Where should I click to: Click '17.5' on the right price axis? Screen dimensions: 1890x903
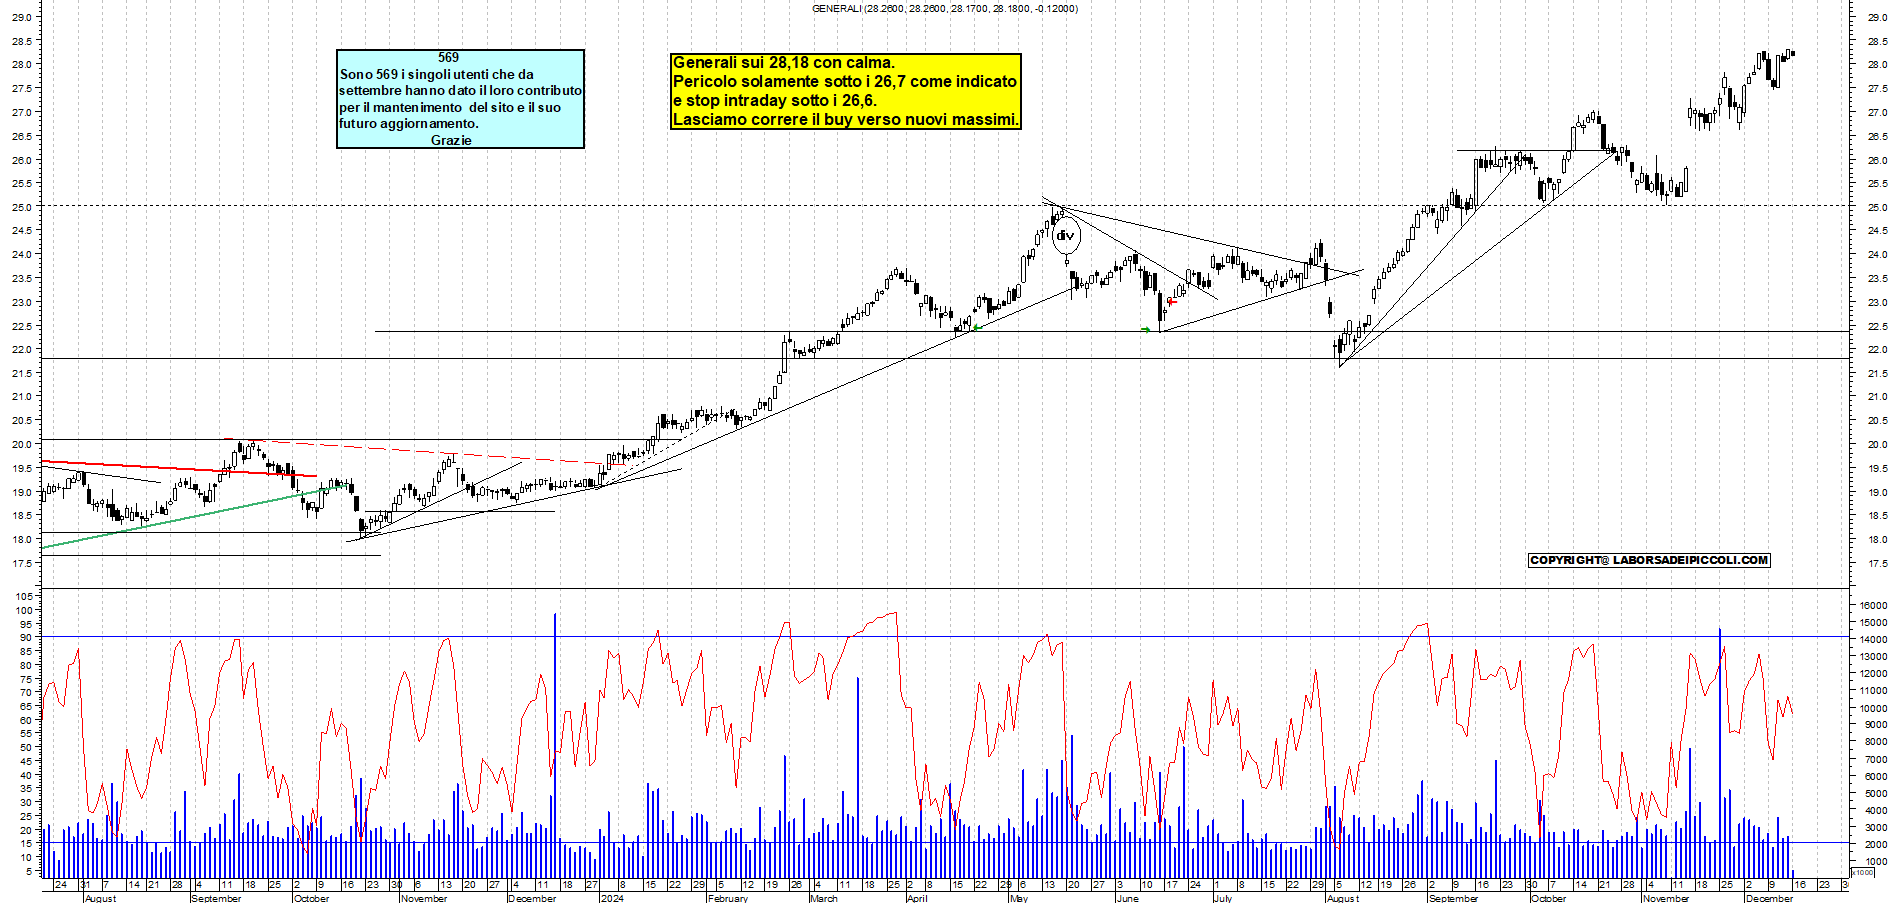tap(1877, 564)
